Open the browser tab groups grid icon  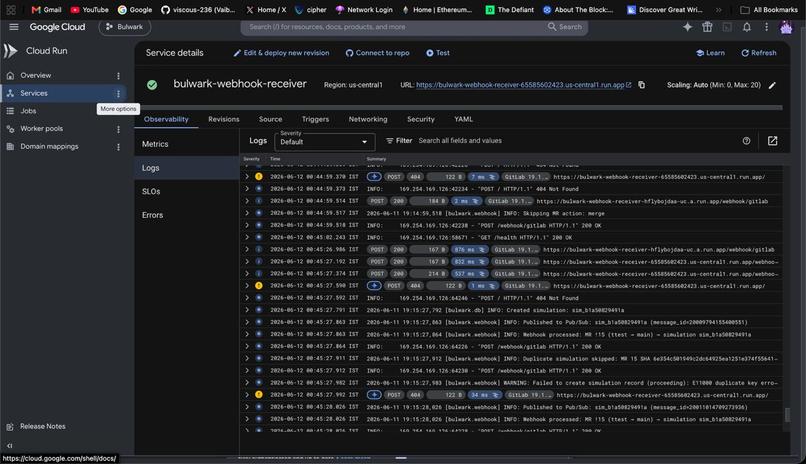coord(11,9)
